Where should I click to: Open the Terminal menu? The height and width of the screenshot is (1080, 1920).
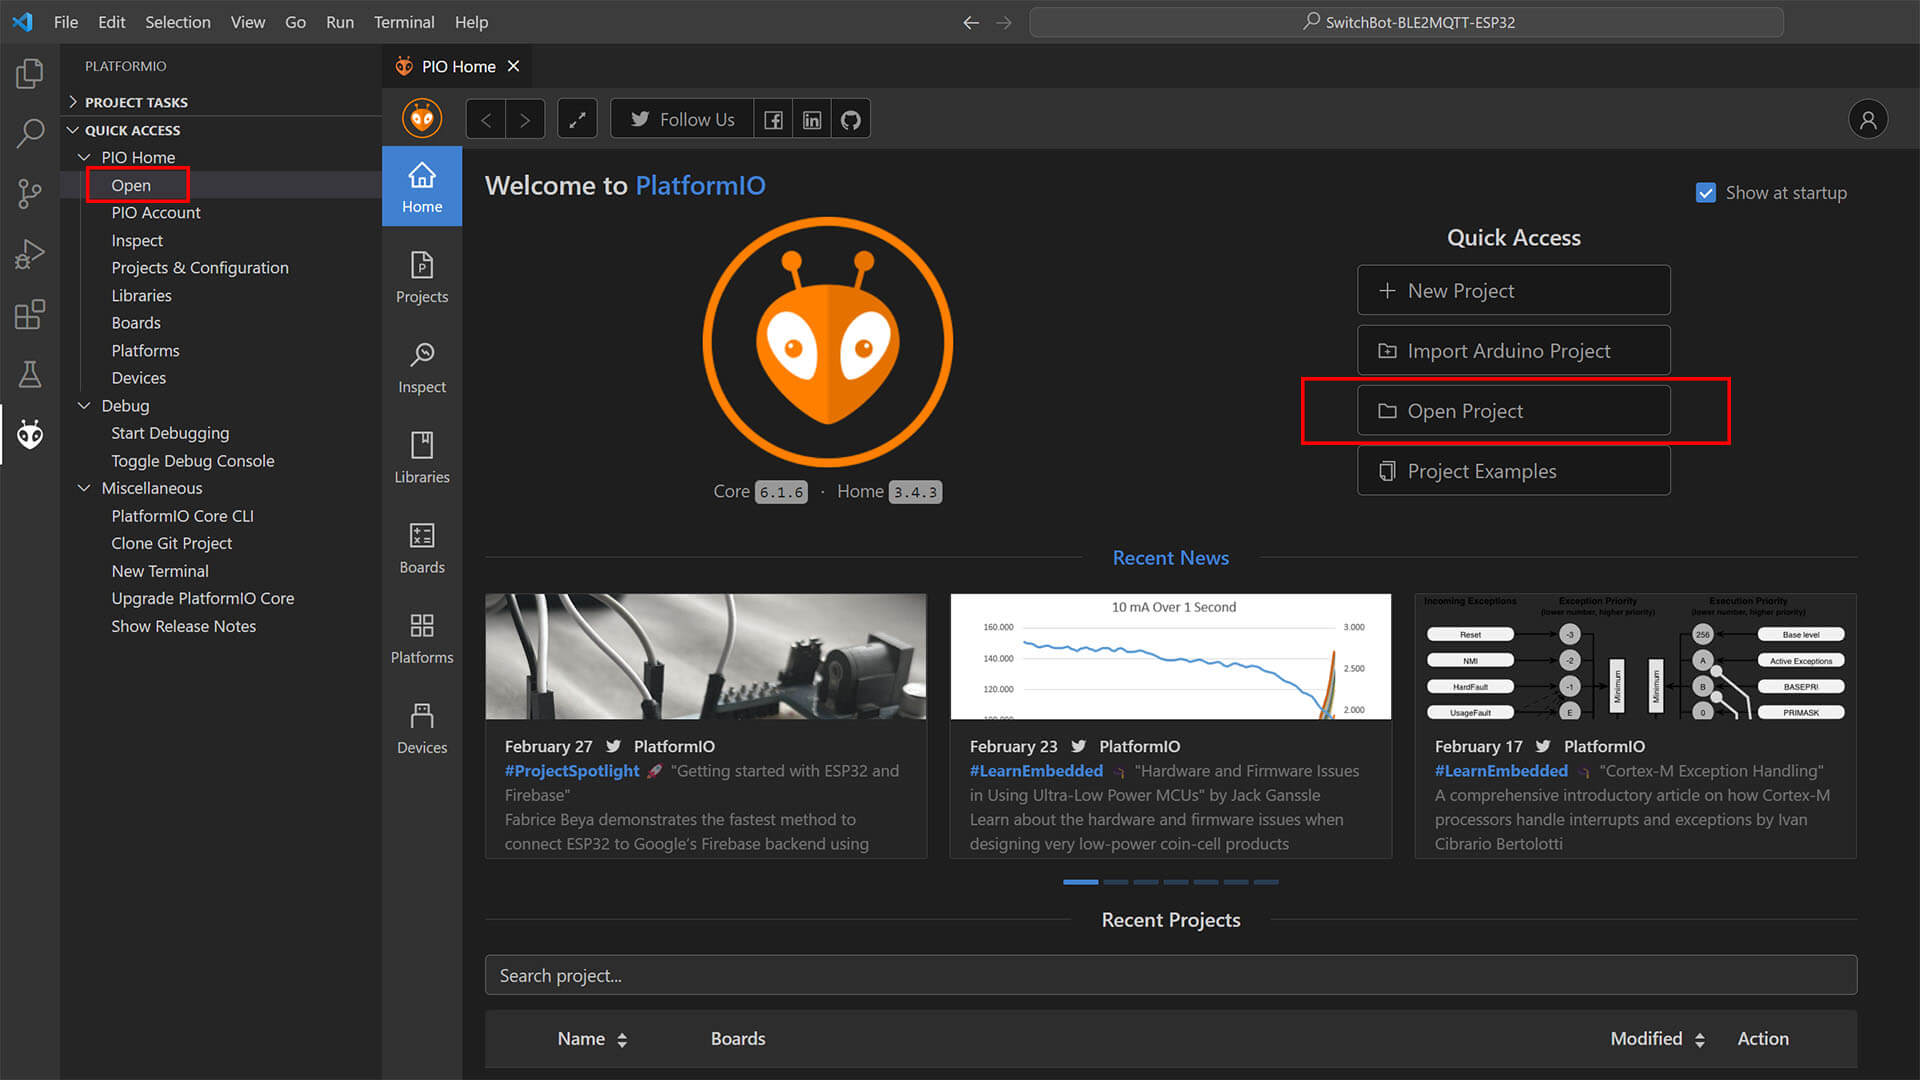click(404, 22)
